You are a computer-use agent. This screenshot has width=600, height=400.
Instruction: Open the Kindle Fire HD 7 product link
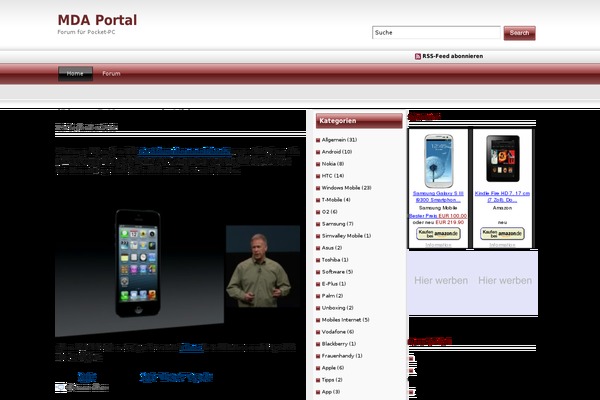pyautogui.click(x=502, y=196)
